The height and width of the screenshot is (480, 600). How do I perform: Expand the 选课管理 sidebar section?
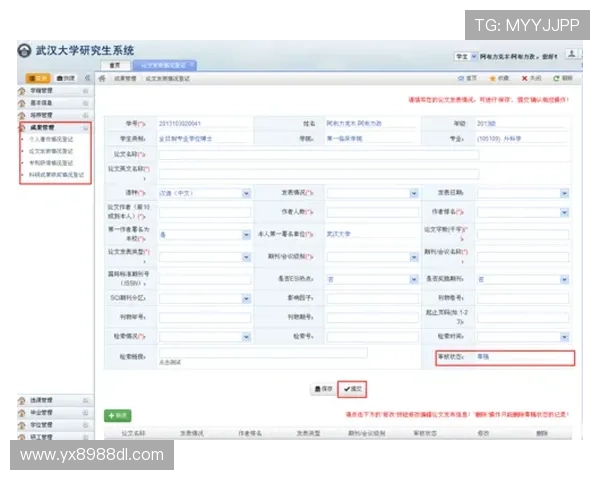85,400
